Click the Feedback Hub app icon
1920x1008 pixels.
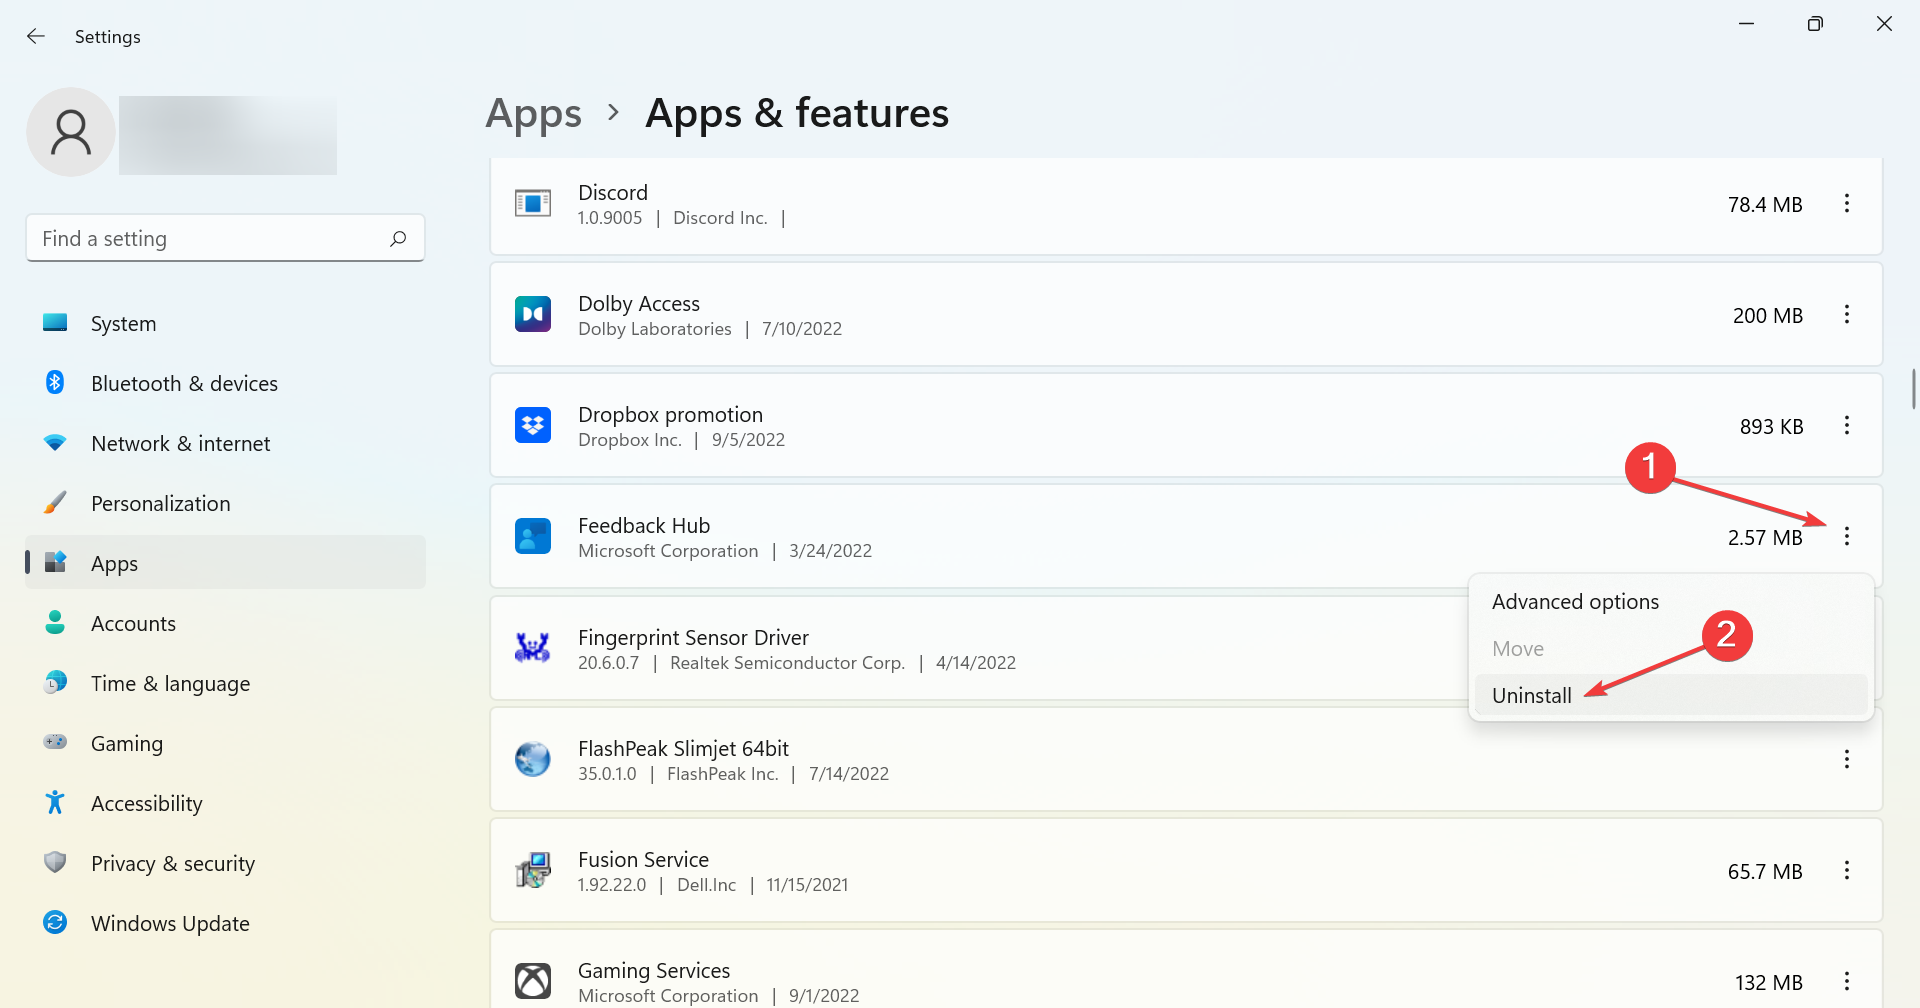pyautogui.click(x=533, y=537)
